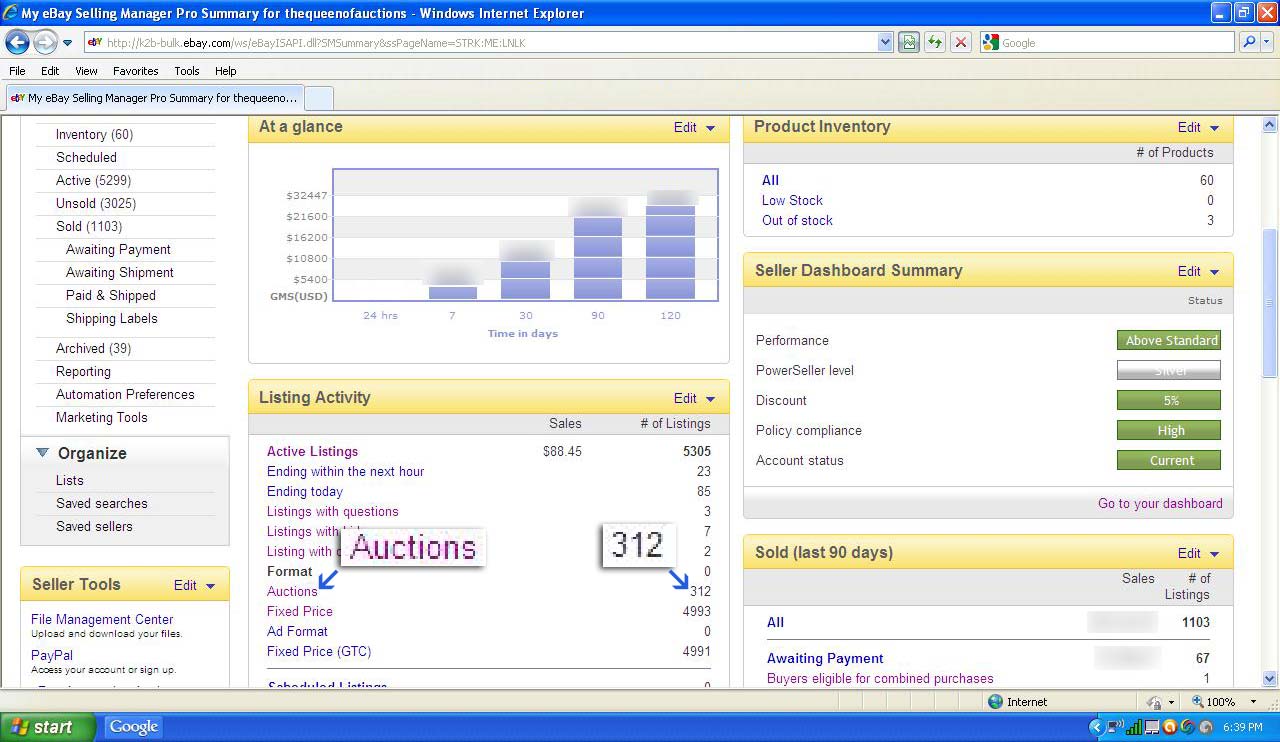Image resolution: width=1280 pixels, height=742 pixels.
Task: Click the Refresh page icon
Action: point(935,43)
